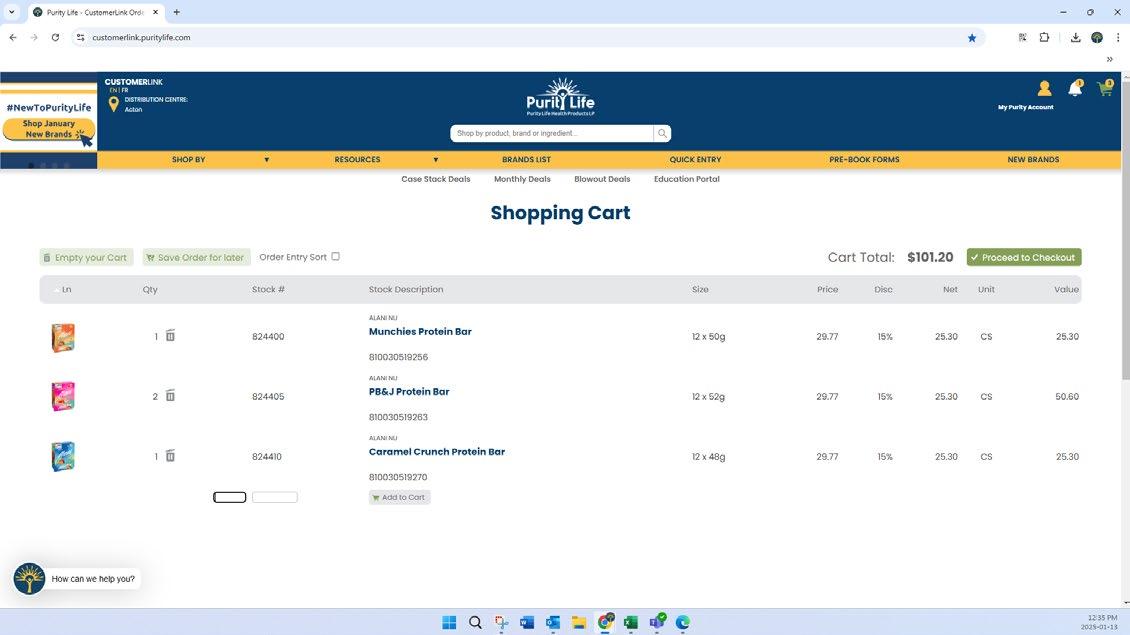Delete the PB&J Protein Bar line

click(170, 396)
